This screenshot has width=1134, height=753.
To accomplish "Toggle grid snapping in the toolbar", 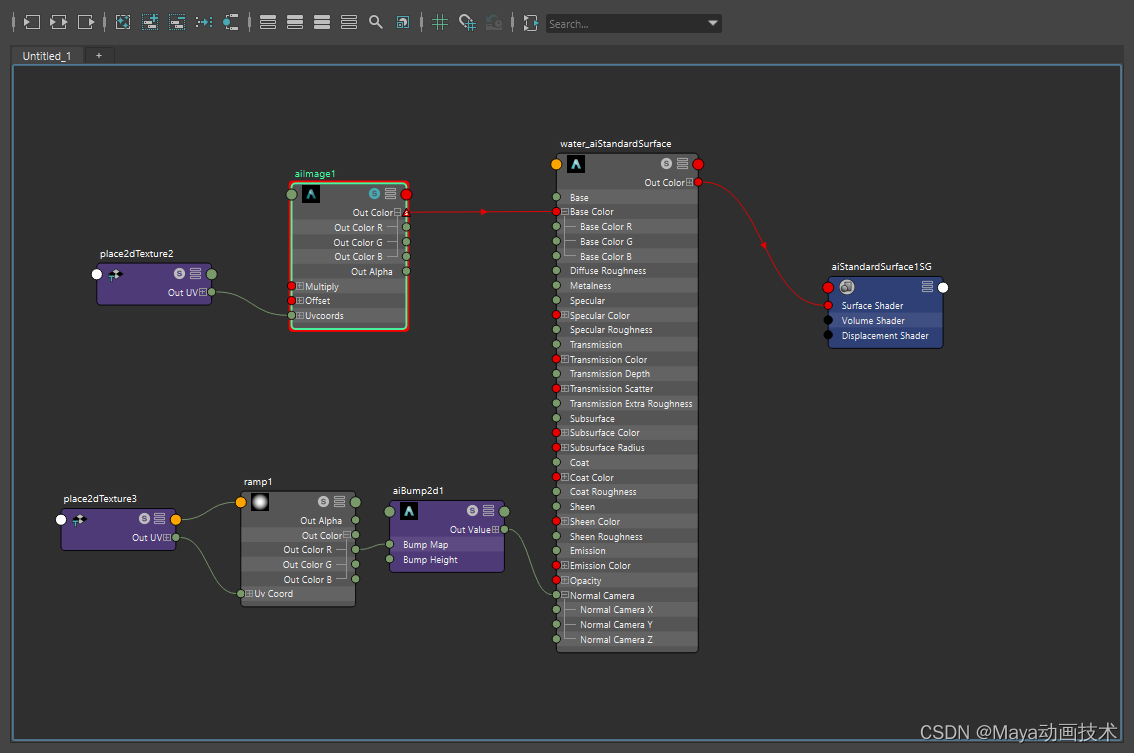I will pos(467,22).
